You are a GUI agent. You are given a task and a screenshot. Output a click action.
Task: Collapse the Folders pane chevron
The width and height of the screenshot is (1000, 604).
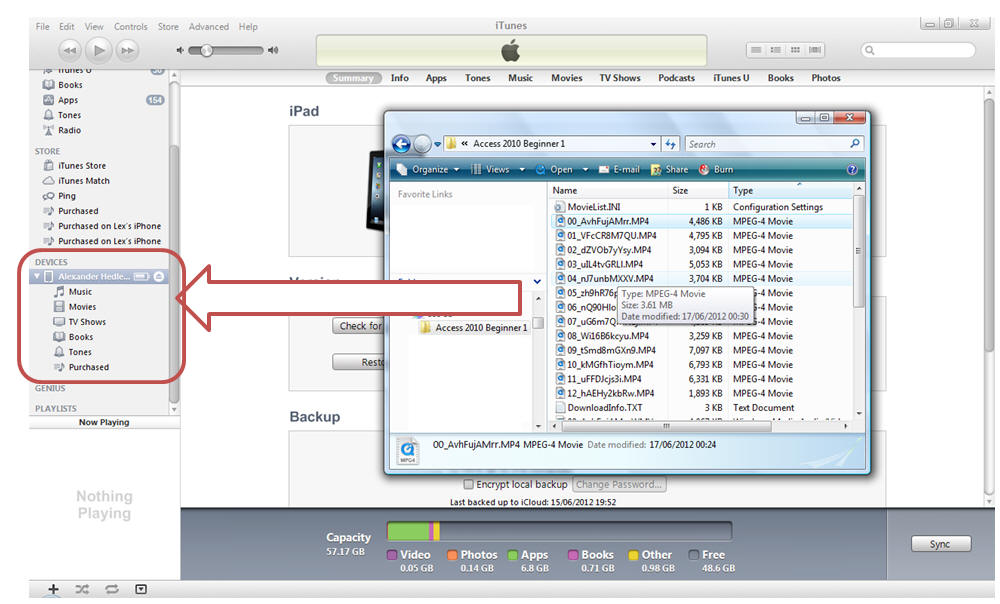pos(538,281)
